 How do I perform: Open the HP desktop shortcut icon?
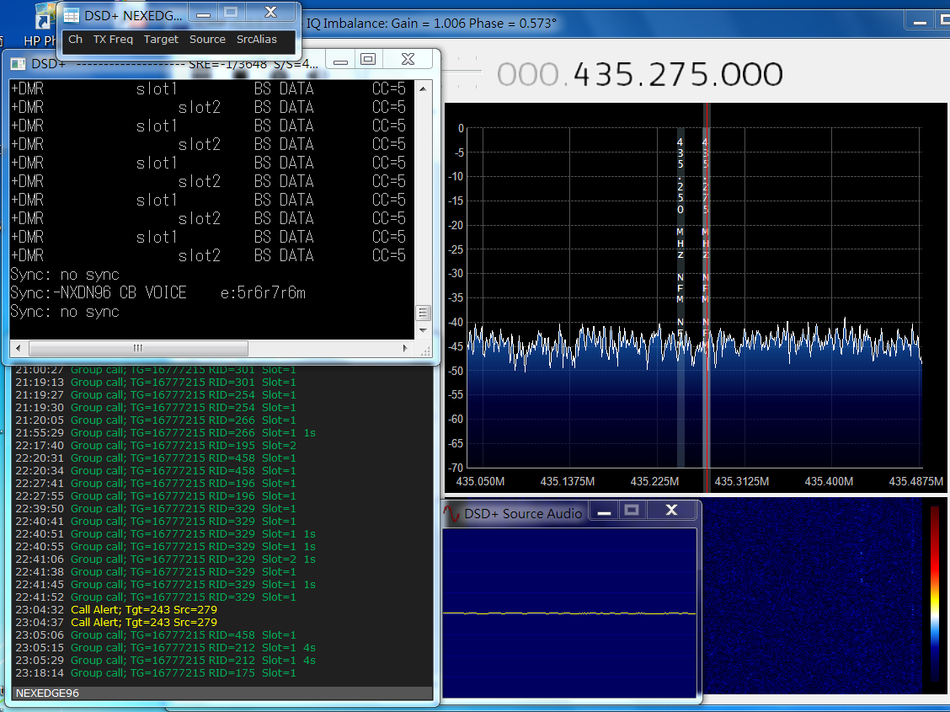point(44,18)
